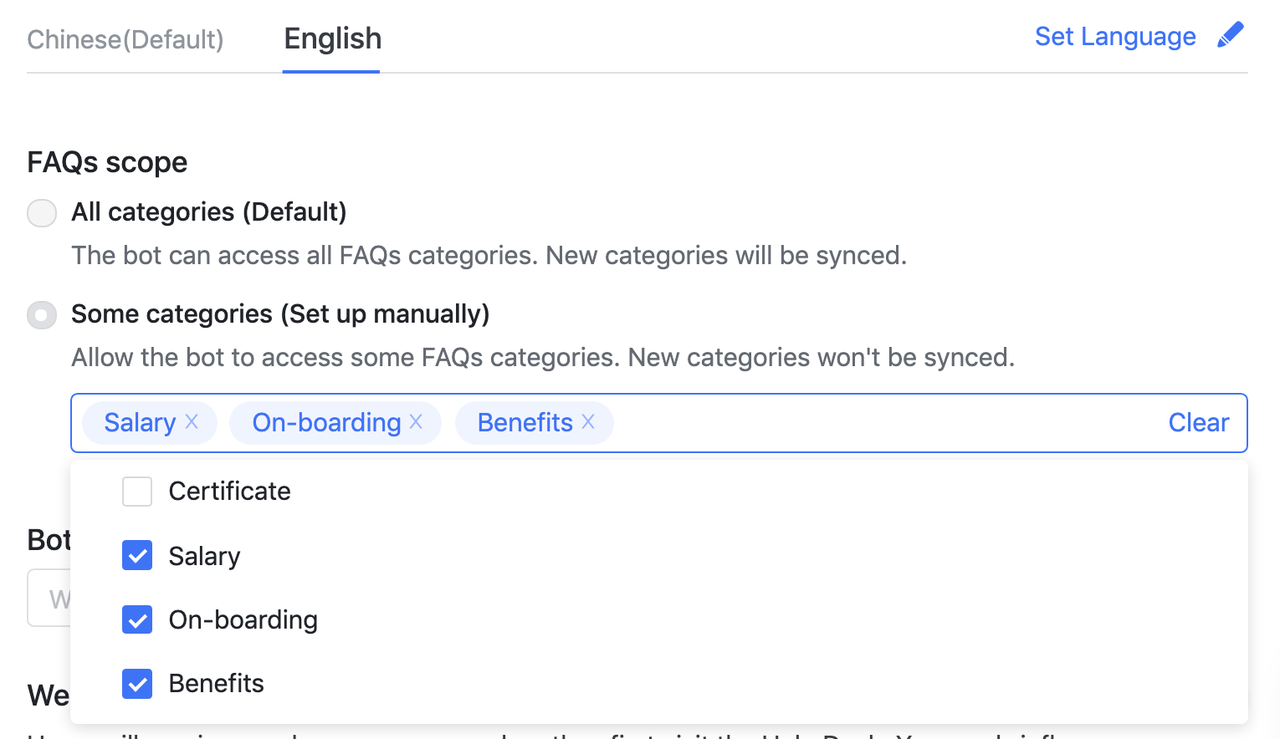
Task: Check the Certificate checkbox
Action: click(x=137, y=491)
